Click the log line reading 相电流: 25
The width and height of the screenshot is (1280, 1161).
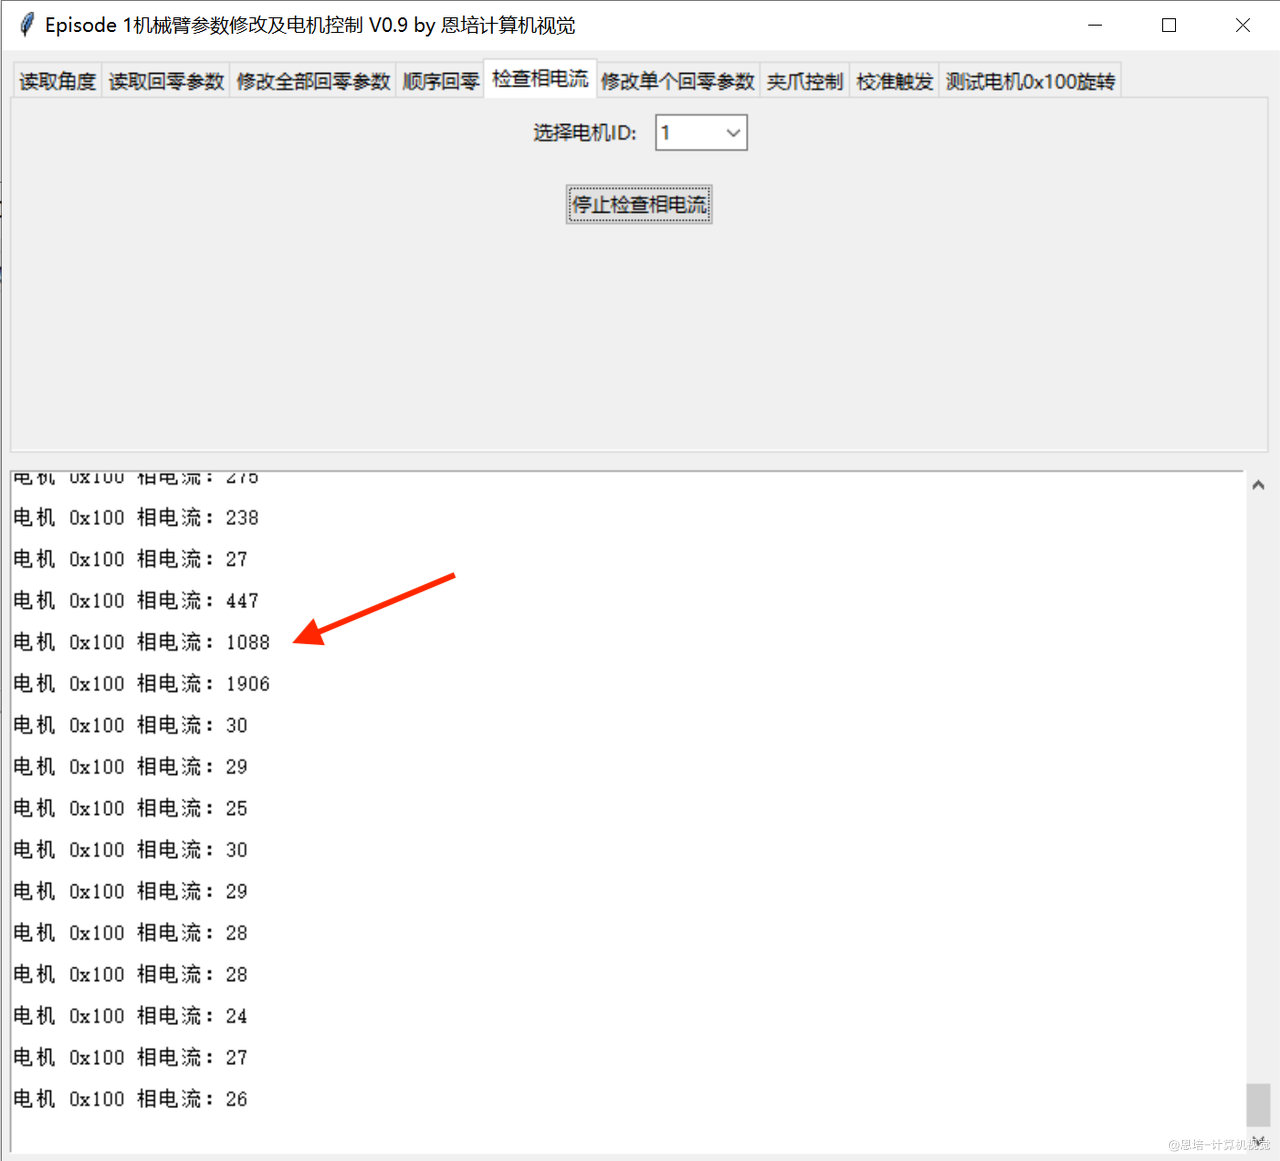[130, 808]
